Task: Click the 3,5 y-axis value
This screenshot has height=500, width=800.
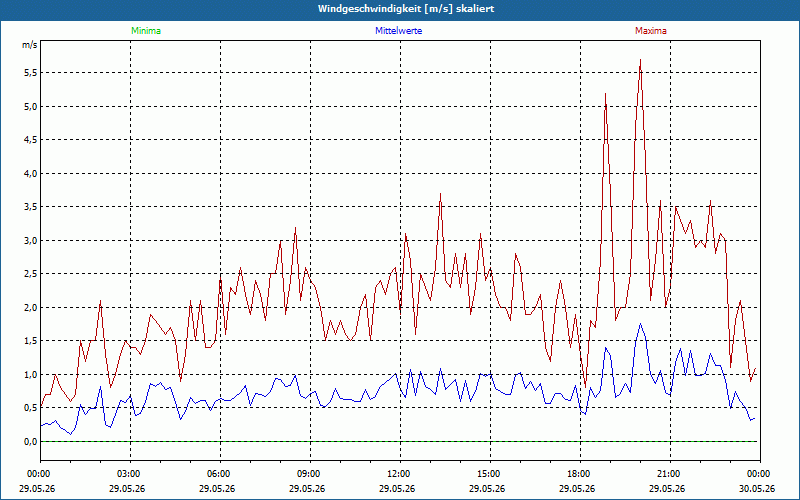Action: (x=31, y=207)
